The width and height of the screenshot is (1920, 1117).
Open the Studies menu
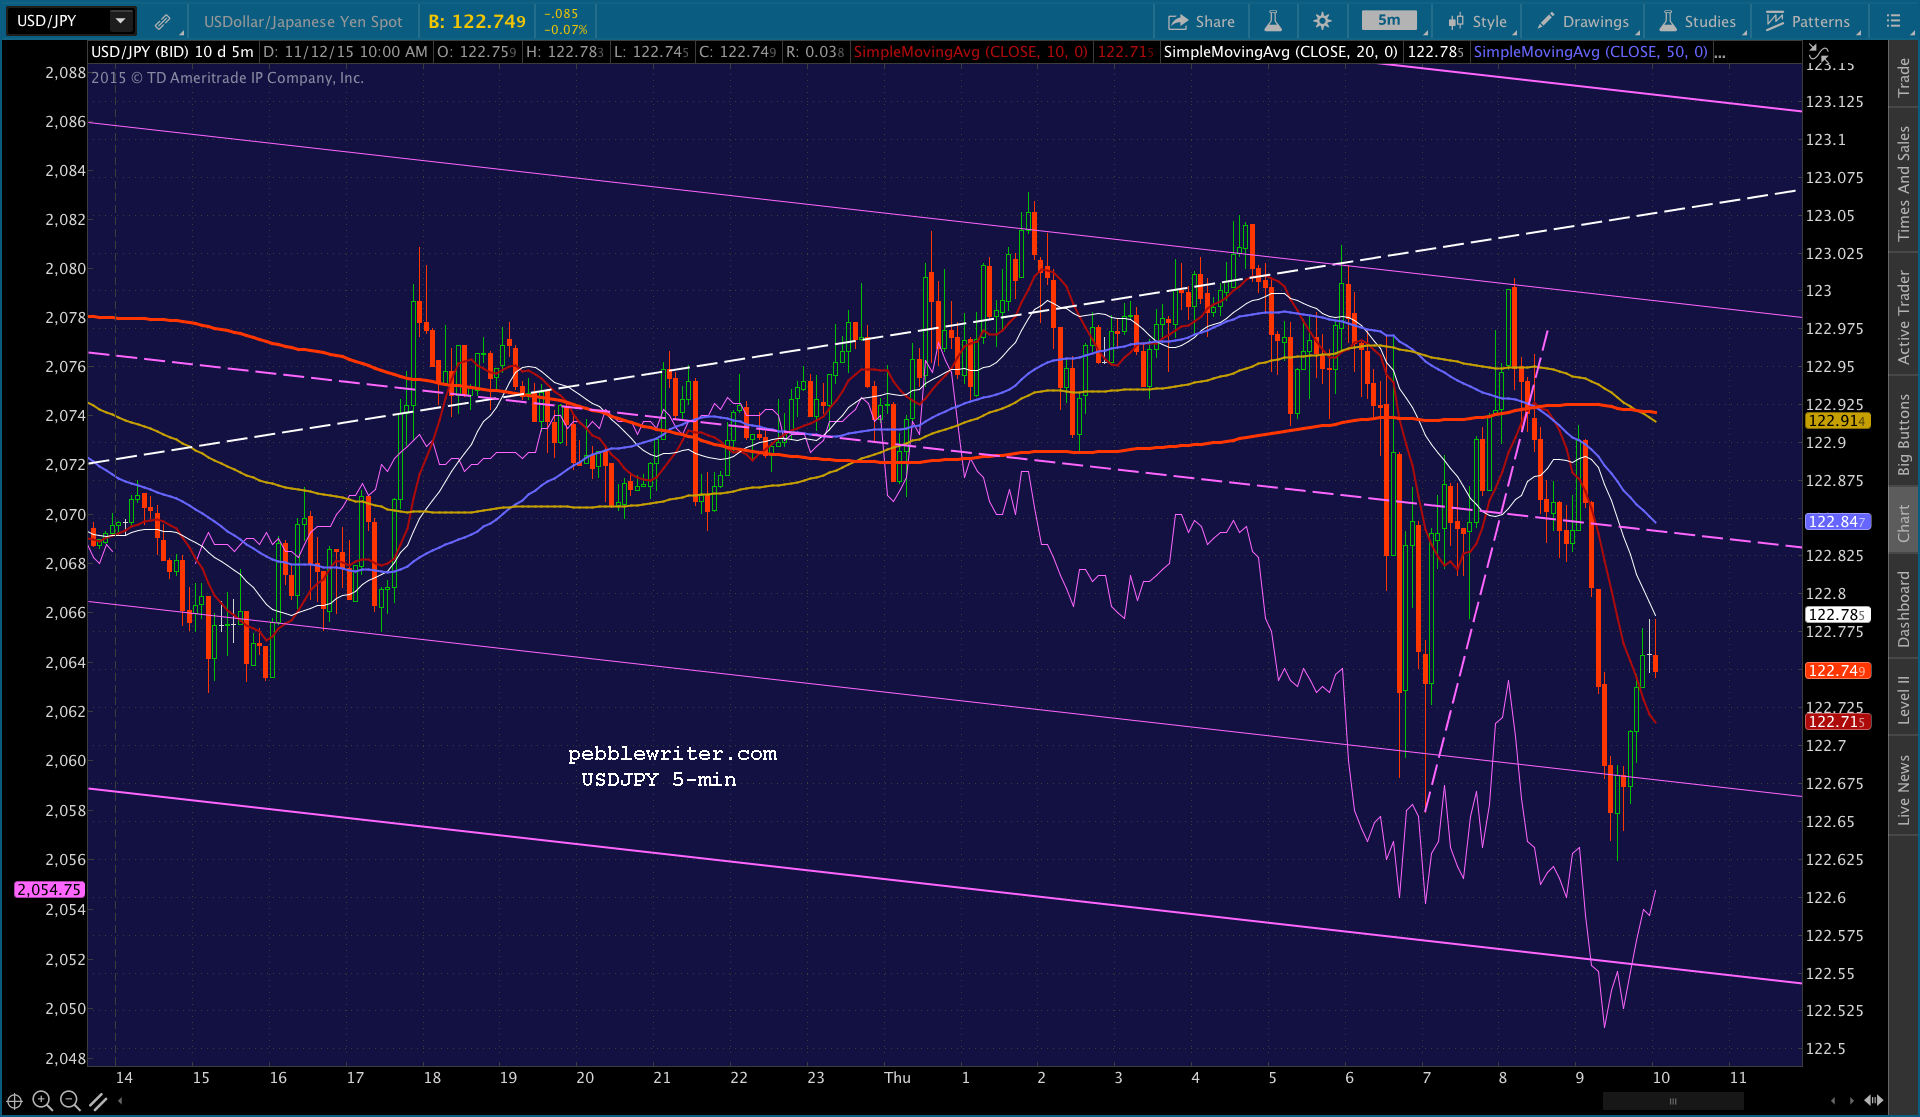pyautogui.click(x=1698, y=21)
